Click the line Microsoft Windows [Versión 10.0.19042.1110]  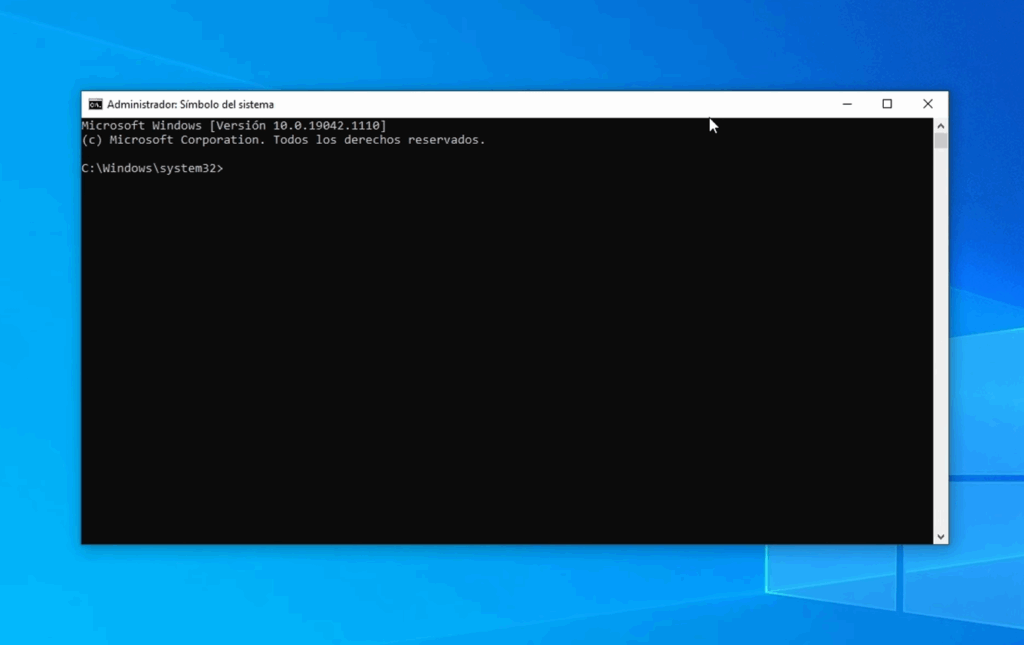234,125
